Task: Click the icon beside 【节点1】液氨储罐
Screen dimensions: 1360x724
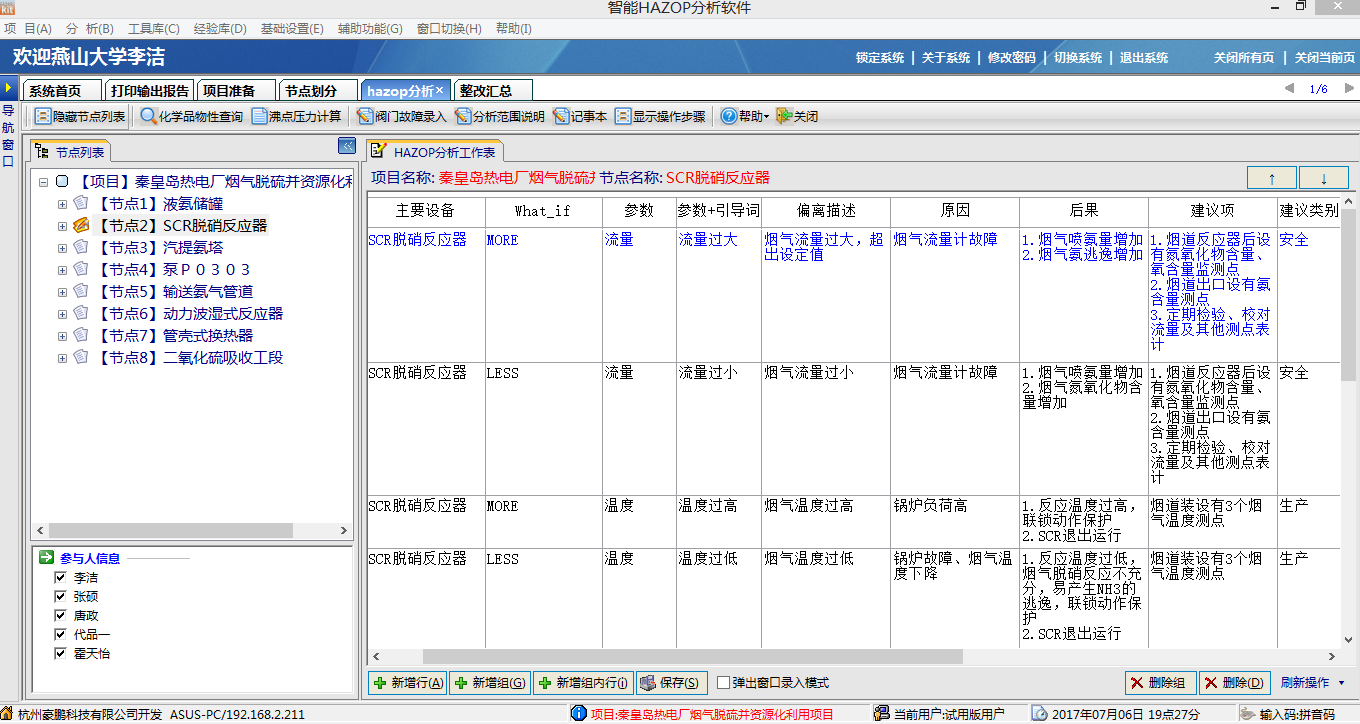Action: (81, 204)
